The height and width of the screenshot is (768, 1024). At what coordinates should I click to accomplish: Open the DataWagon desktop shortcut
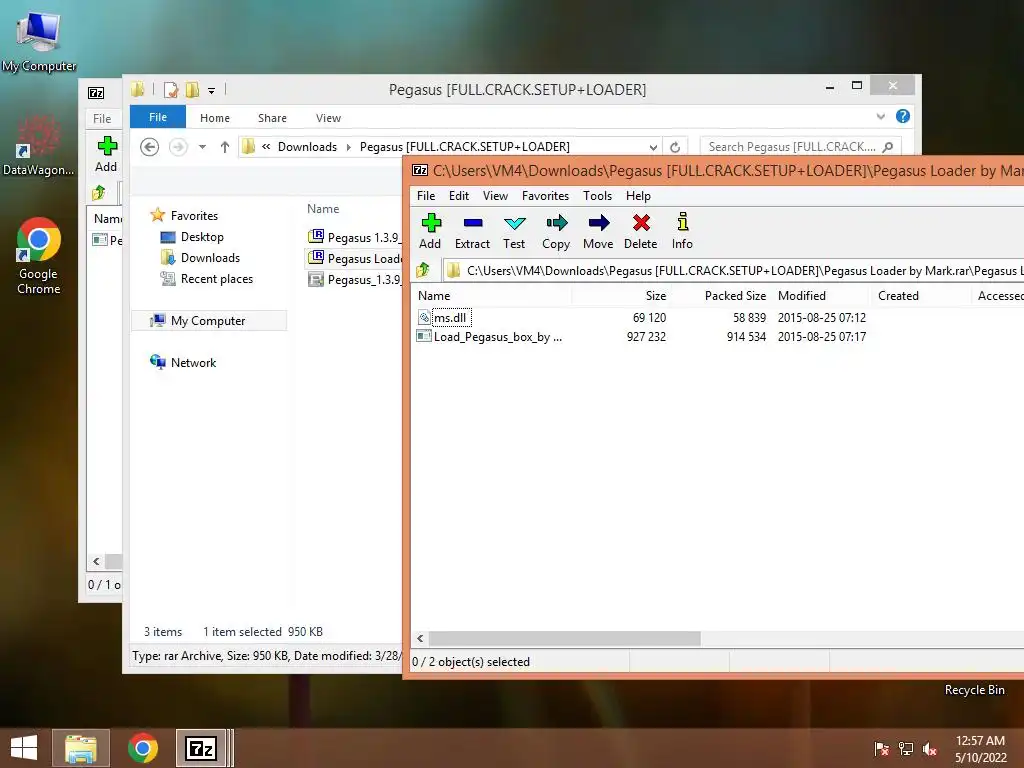point(39,145)
